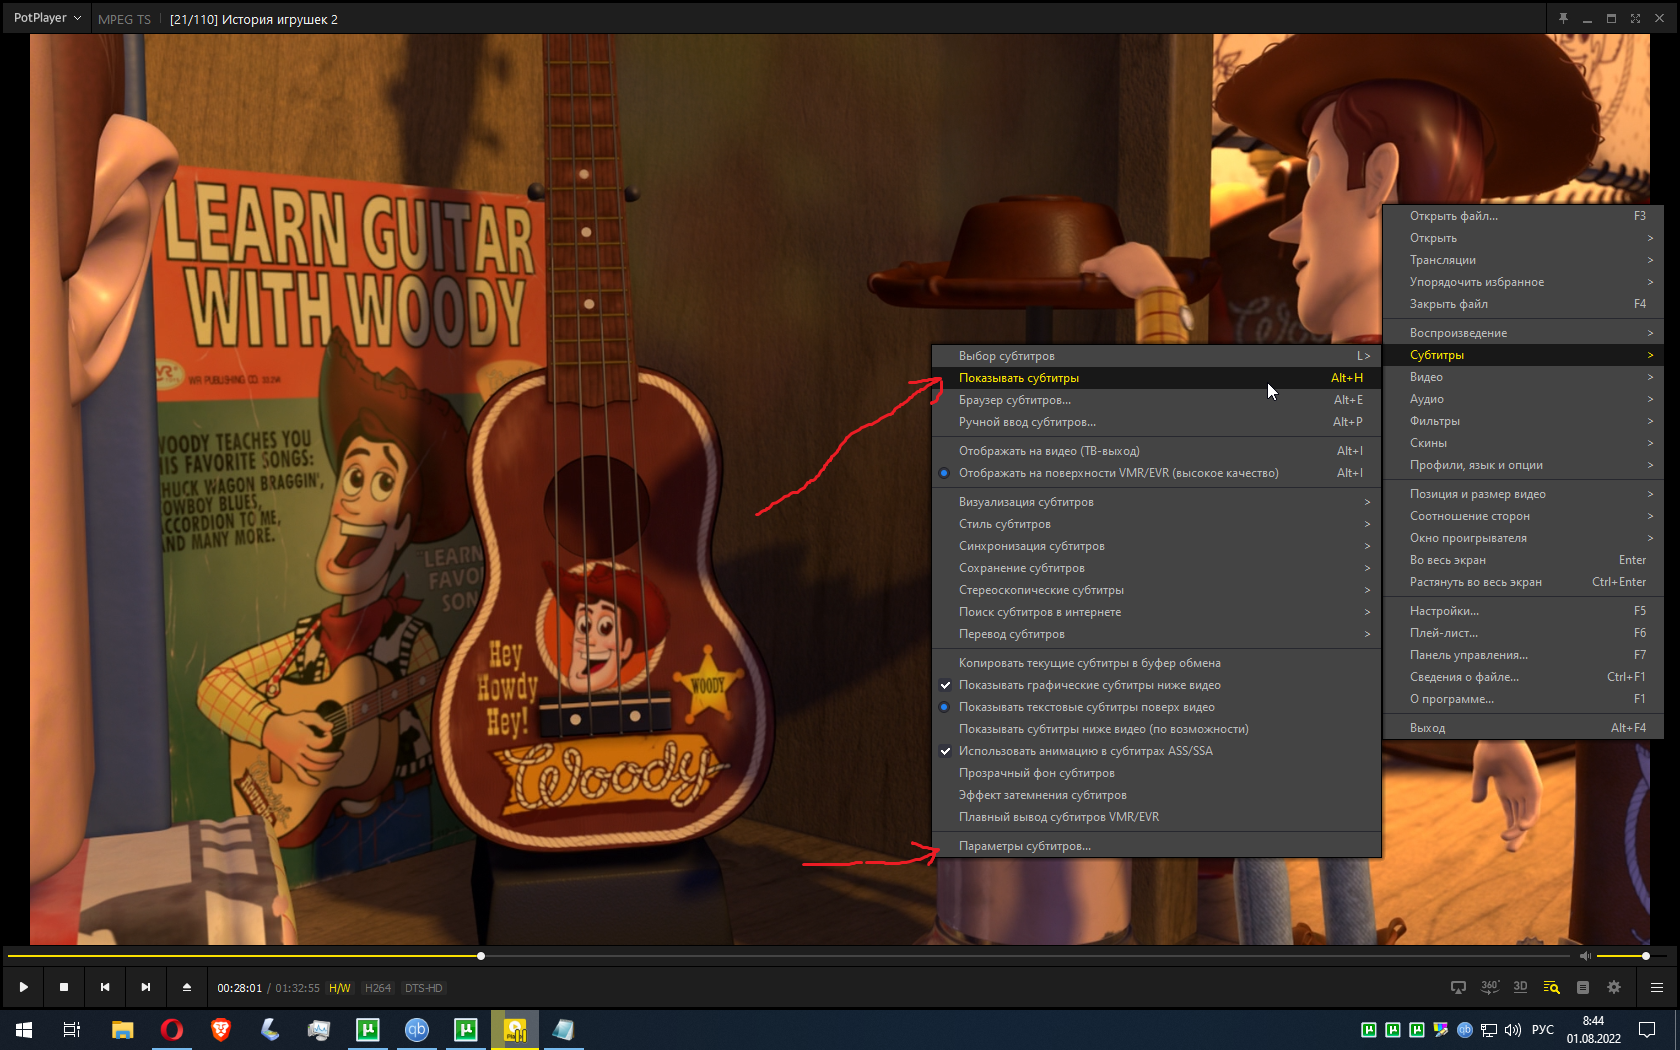Open the playlist panel icon
The height and width of the screenshot is (1050, 1680).
click(1583, 987)
